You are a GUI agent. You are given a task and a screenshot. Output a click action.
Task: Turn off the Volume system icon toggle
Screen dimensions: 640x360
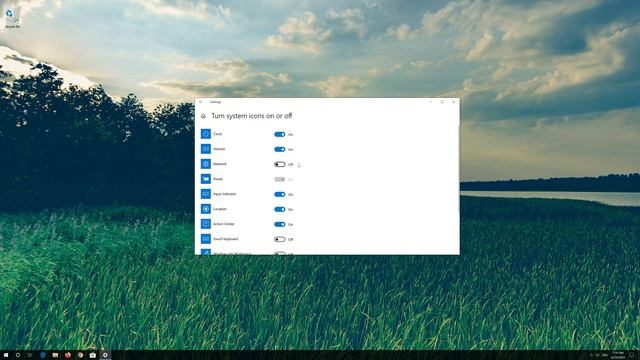(280, 149)
